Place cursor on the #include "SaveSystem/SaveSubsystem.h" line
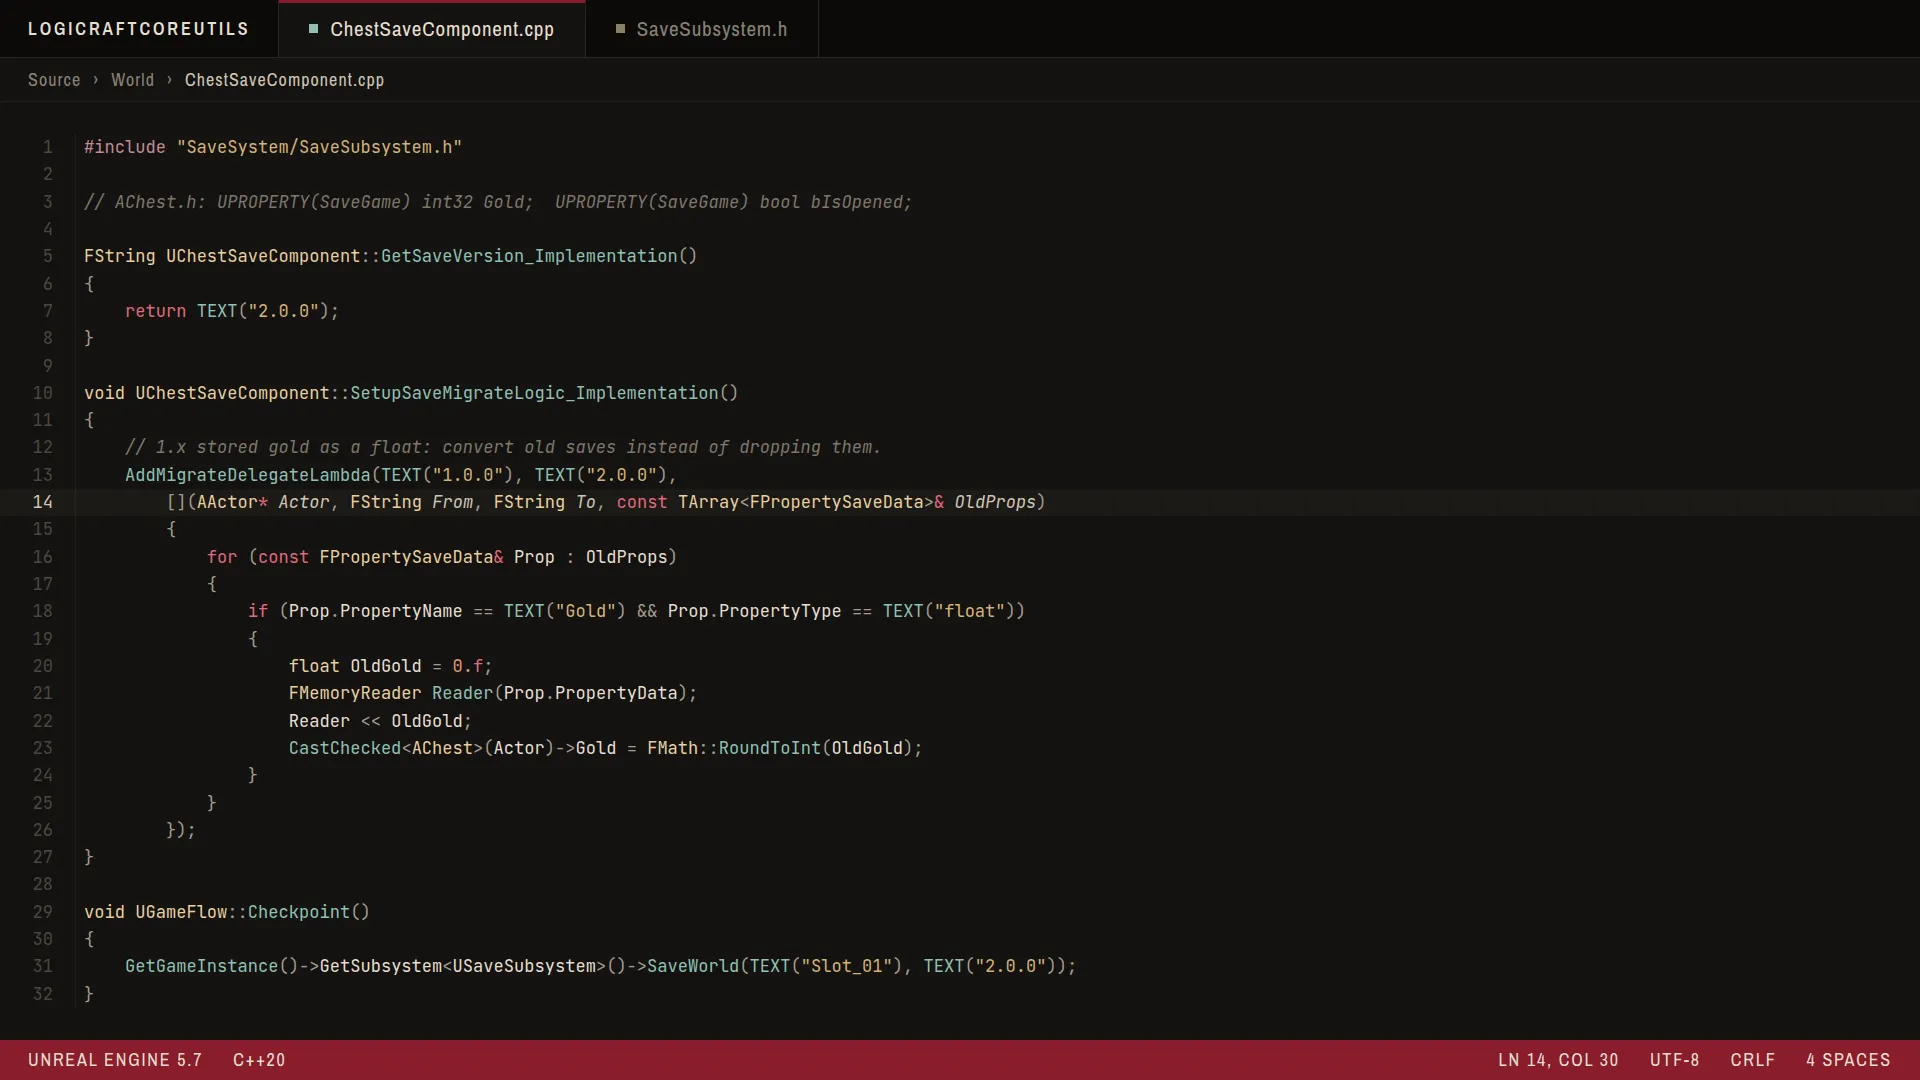Viewport: 1920px width, 1080px height. click(273, 147)
